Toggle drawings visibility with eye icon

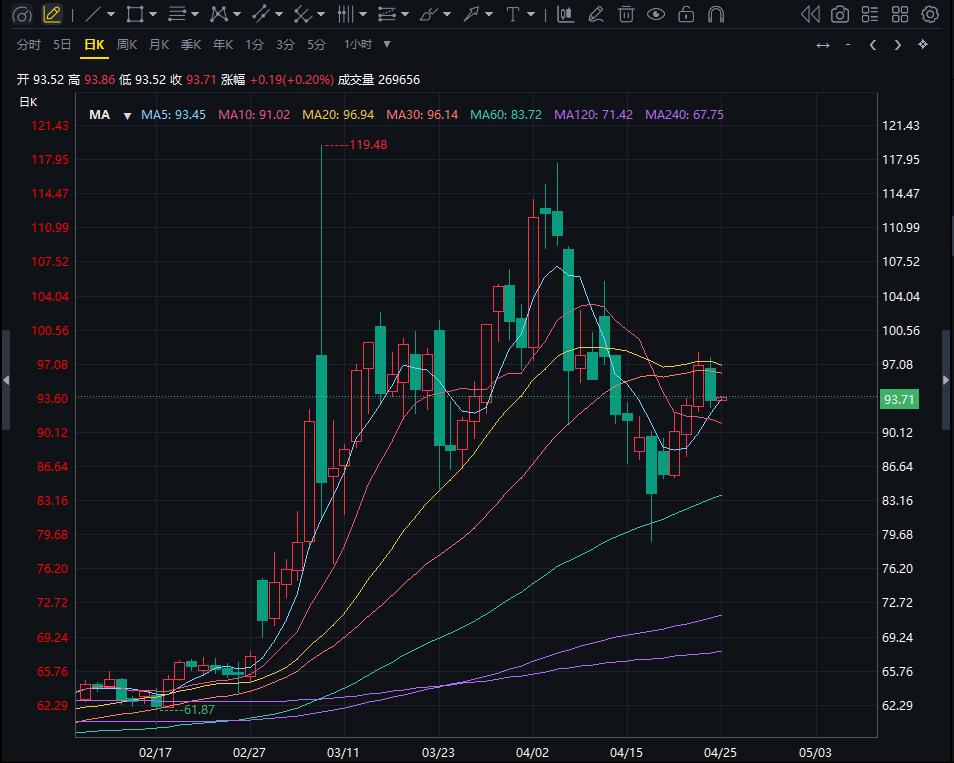tap(656, 14)
